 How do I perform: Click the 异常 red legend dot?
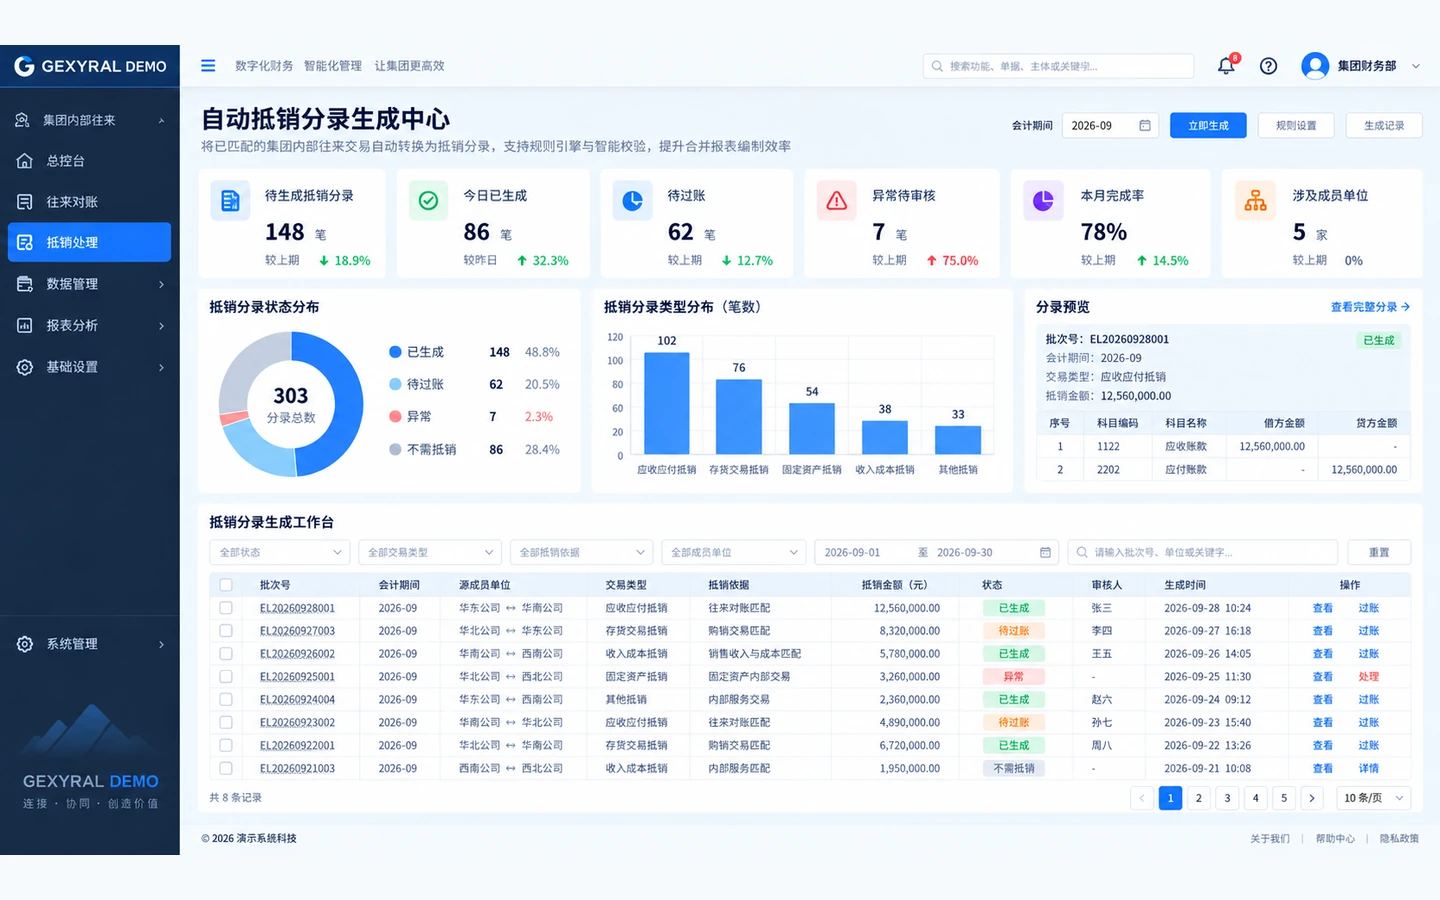(x=395, y=416)
